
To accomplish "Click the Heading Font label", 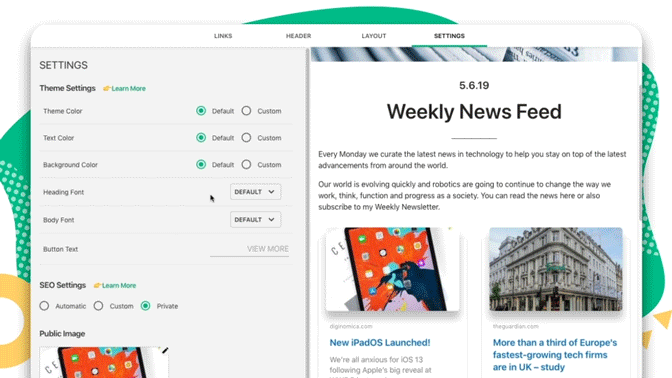I will click(63, 192).
